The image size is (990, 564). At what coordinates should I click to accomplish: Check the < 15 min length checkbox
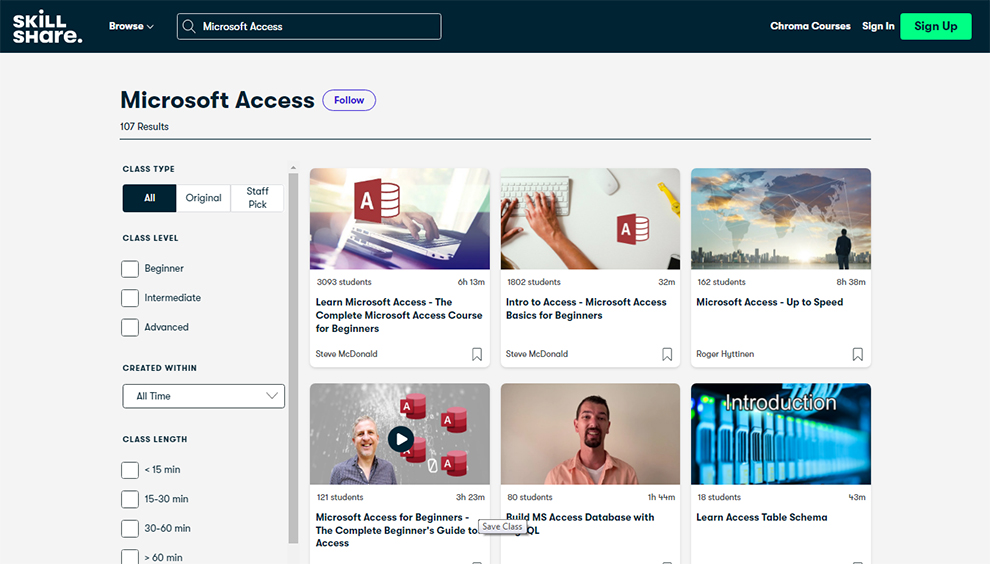[x=130, y=470]
